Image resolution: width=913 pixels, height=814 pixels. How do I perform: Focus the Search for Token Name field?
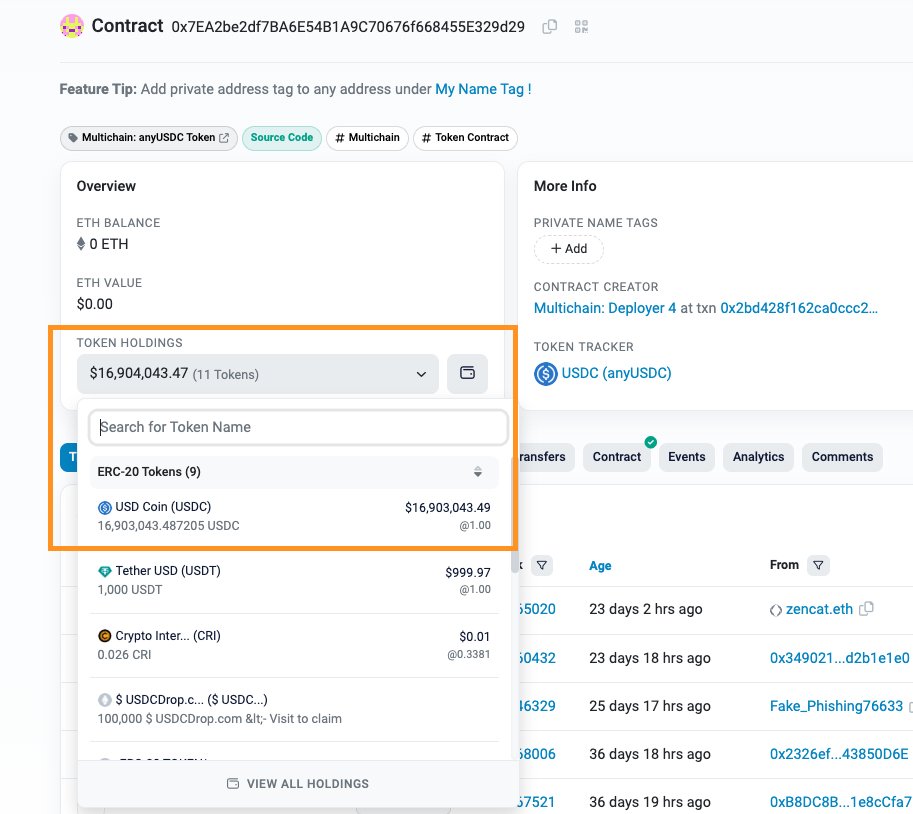click(x=298, y=427)
